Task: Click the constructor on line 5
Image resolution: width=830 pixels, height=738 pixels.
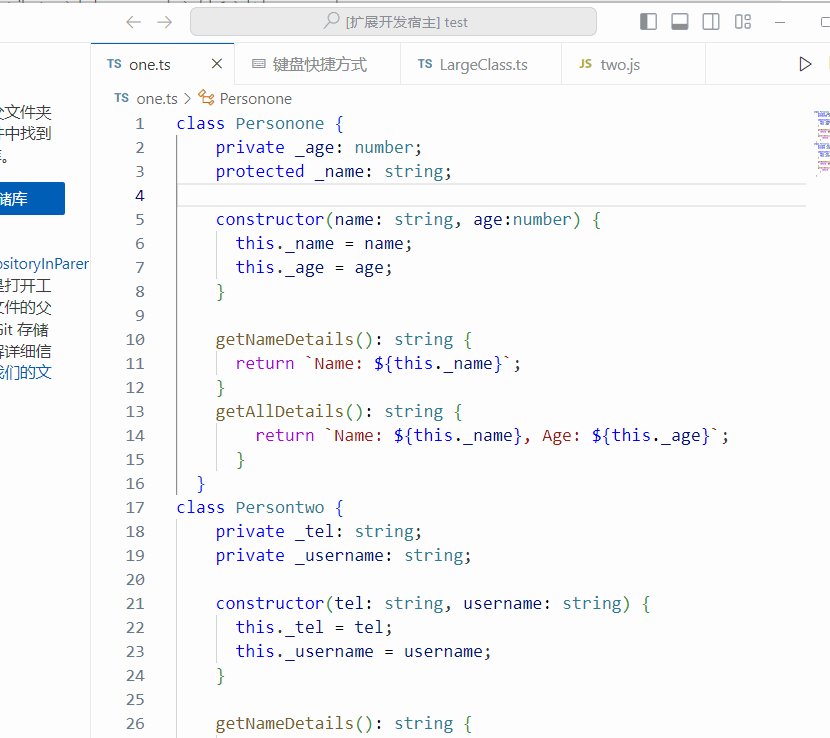Action: (x=269, y=219)
